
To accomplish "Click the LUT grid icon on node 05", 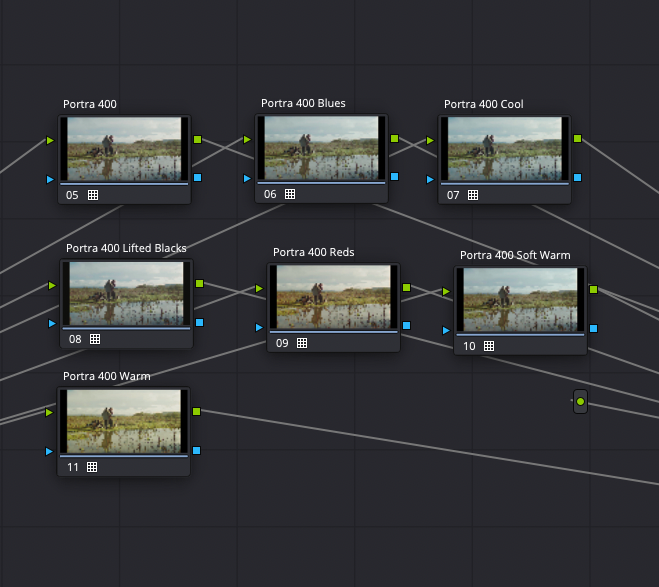I will [x=93, y=195].
